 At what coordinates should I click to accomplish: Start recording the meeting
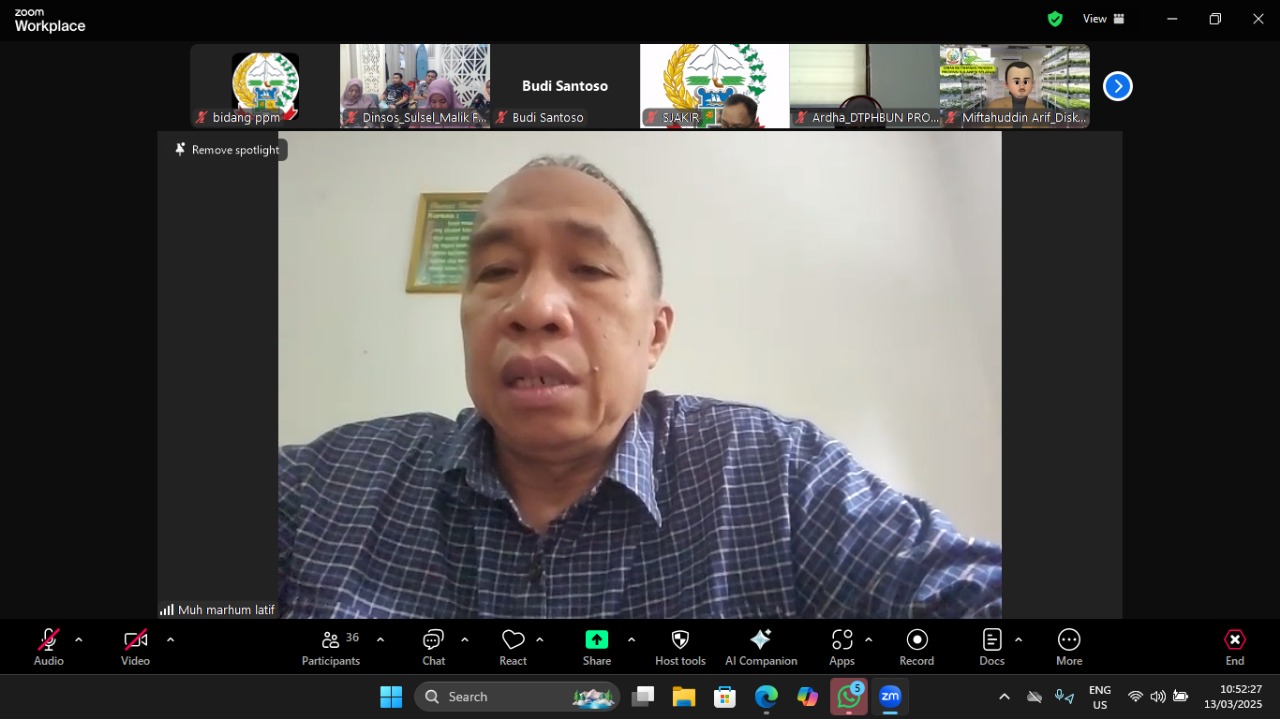point(916,647)
